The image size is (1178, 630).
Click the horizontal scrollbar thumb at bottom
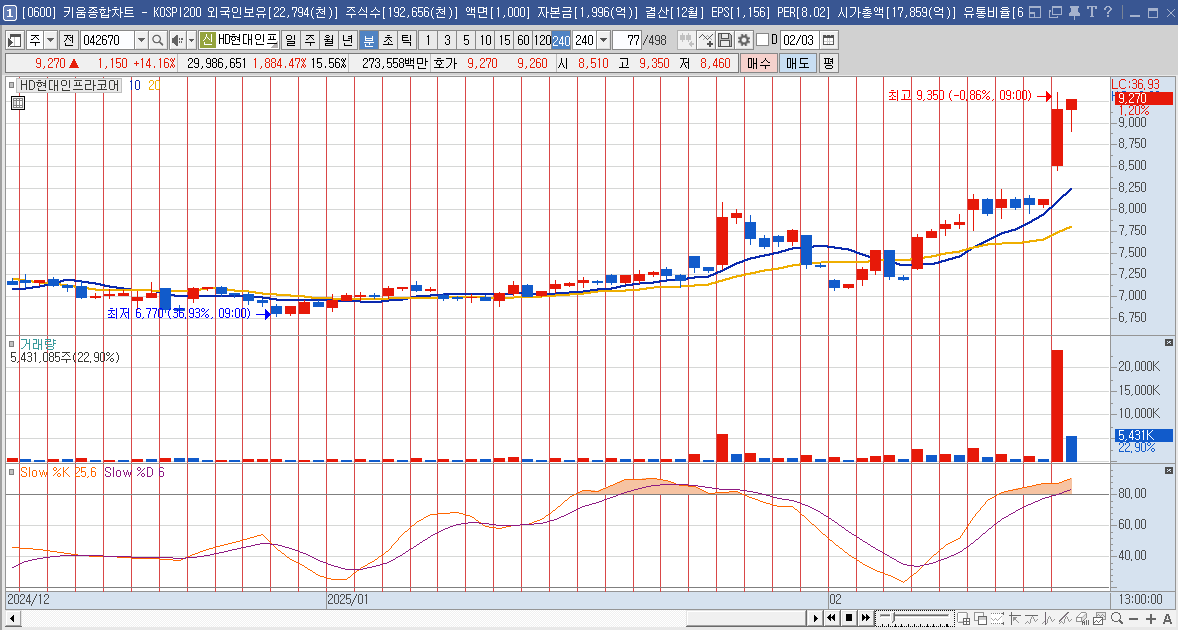[745, 618]
